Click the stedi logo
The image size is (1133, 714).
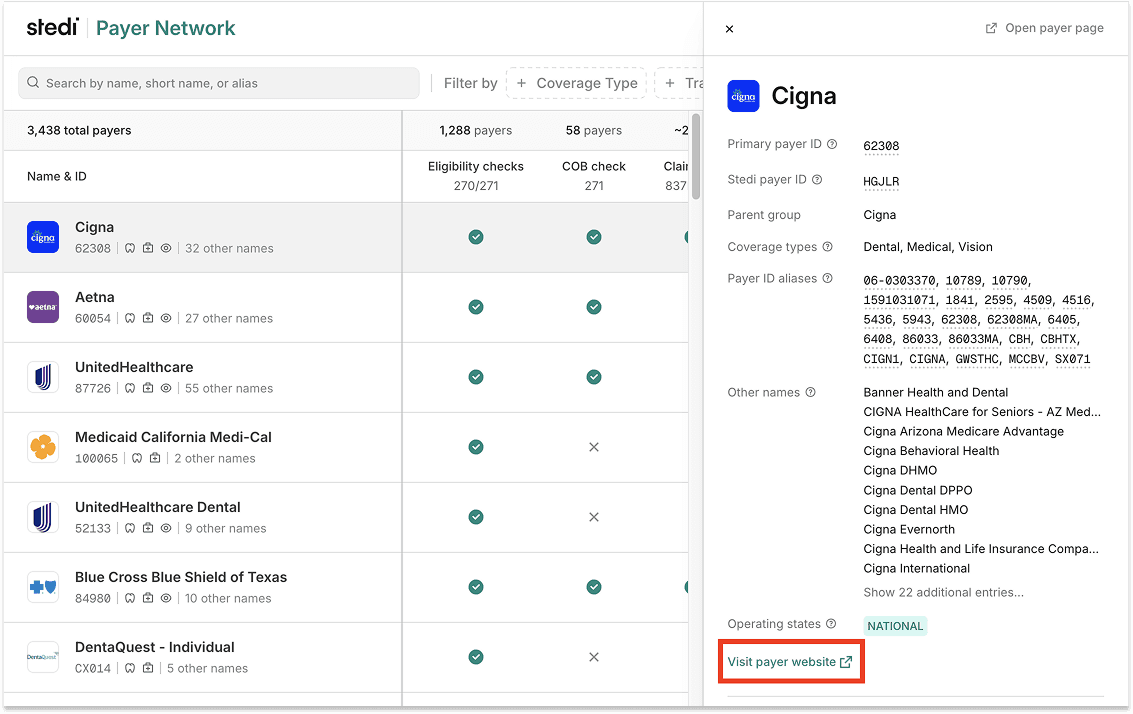53,27
